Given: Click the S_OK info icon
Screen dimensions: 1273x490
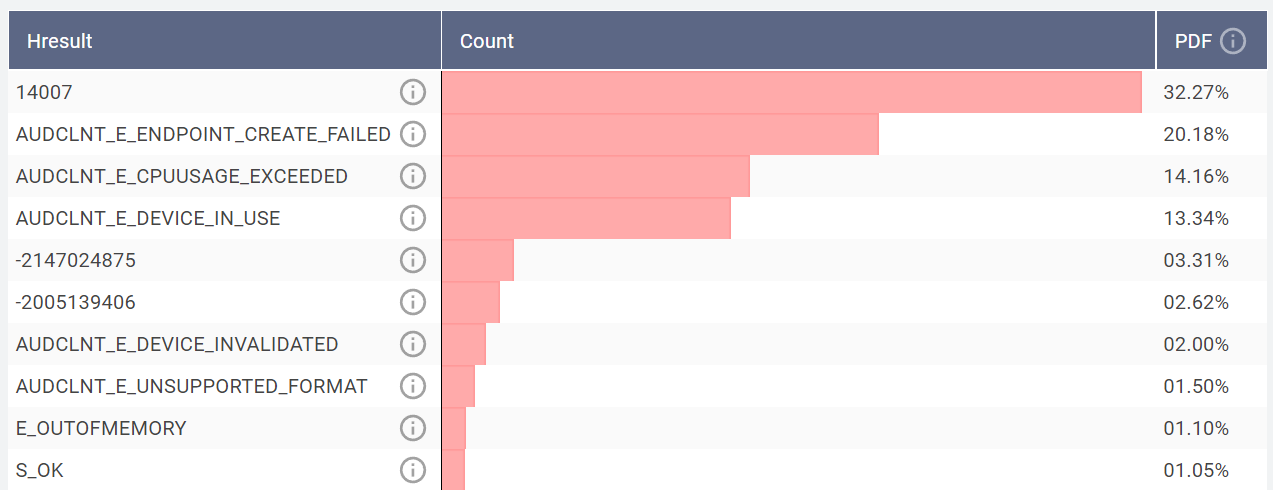Looking at the screenshot, I should [x=413, y=470].
